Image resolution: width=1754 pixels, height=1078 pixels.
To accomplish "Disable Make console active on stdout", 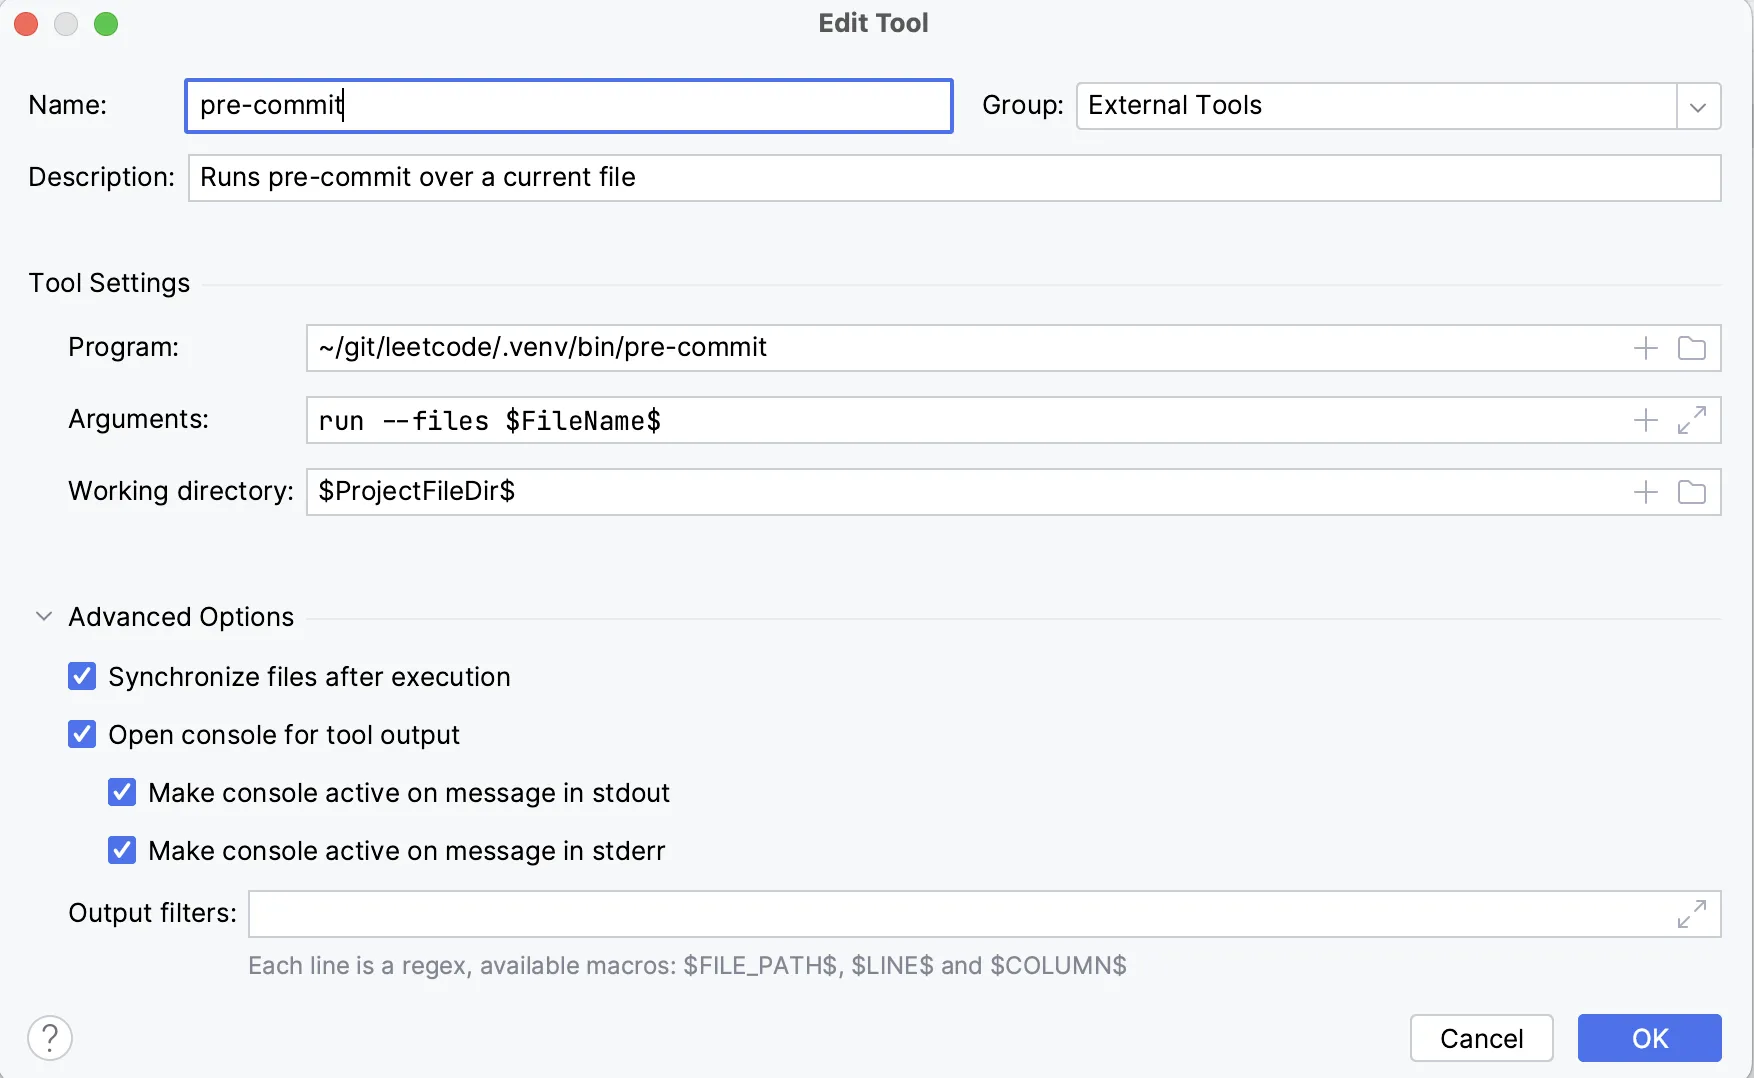I will [x=122, y=793].
